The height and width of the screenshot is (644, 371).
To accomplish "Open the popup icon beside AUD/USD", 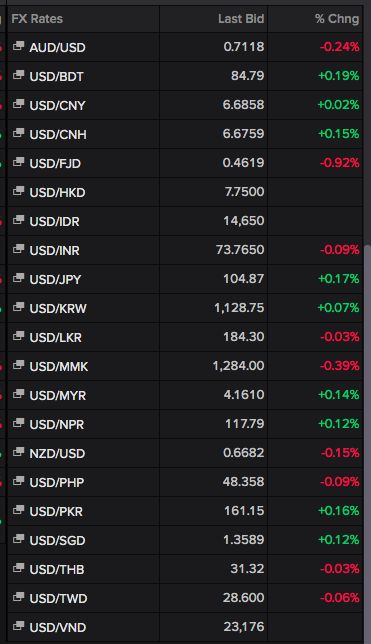I will 18,46.
